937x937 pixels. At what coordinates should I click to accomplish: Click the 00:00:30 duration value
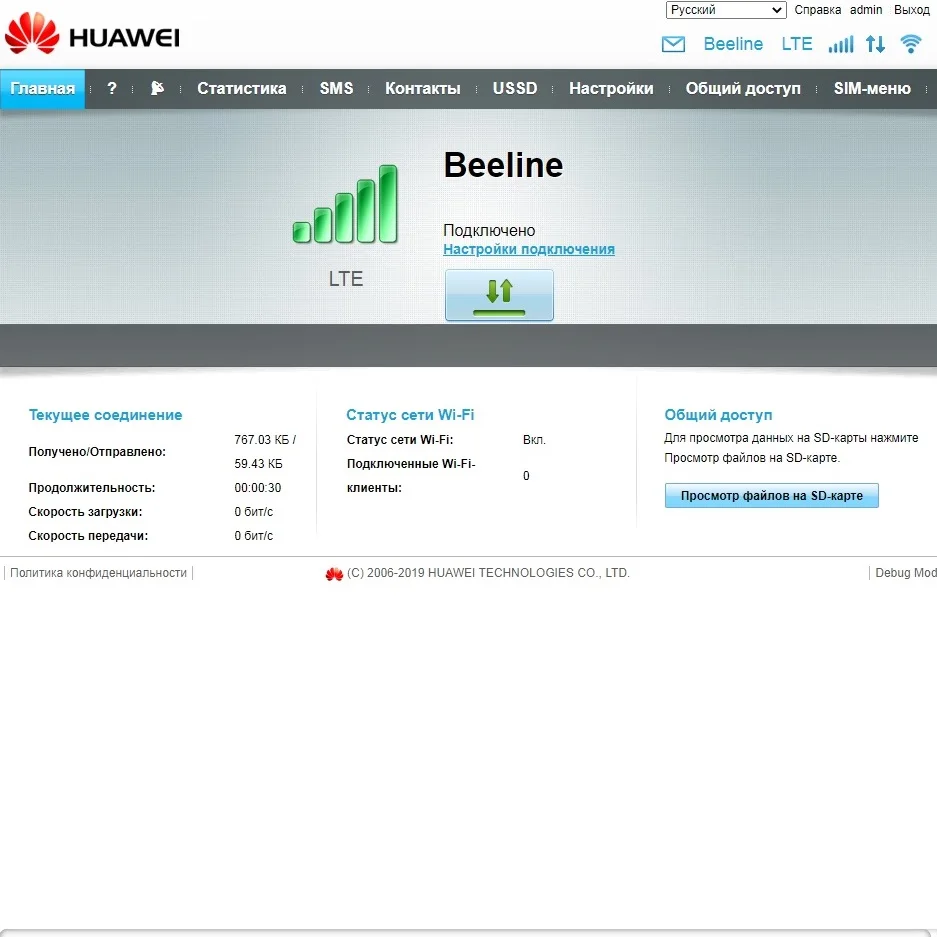[x=258, y=488]
